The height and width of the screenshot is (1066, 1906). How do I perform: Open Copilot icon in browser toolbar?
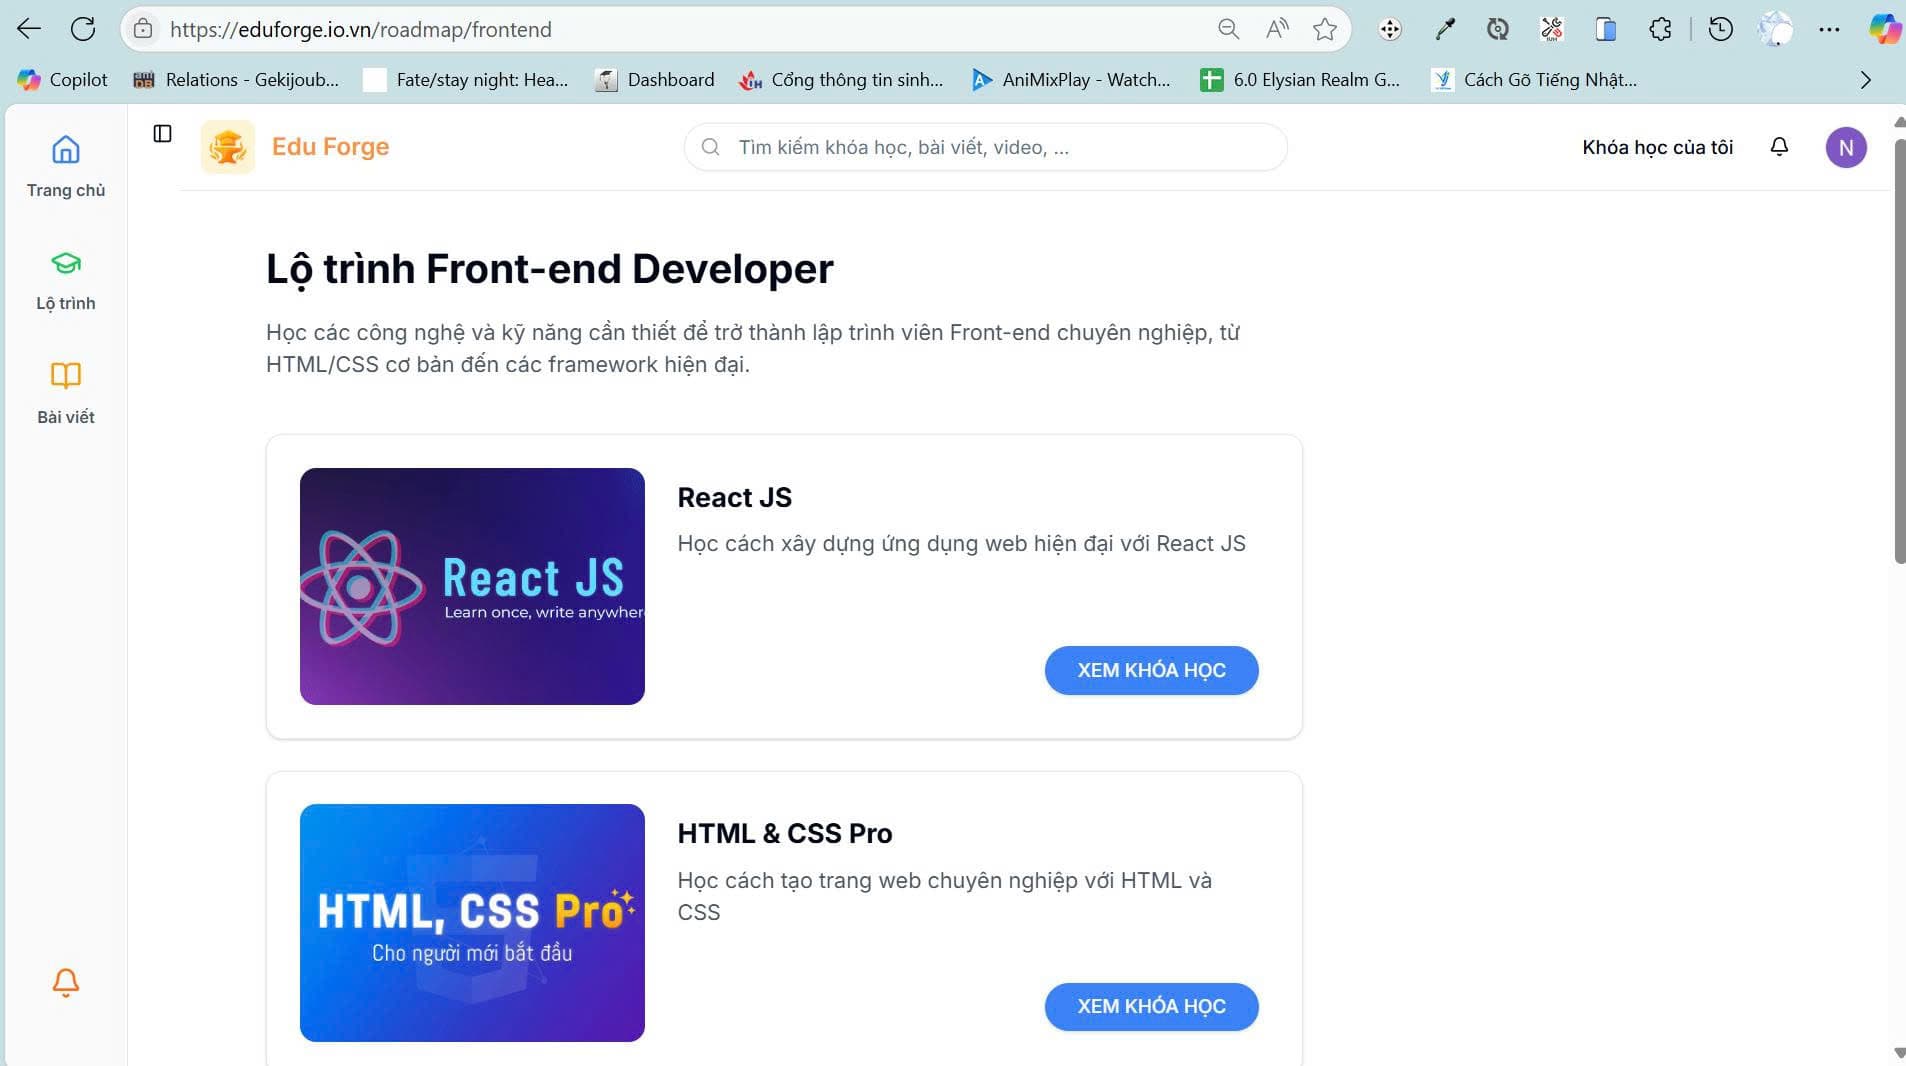1885,29
